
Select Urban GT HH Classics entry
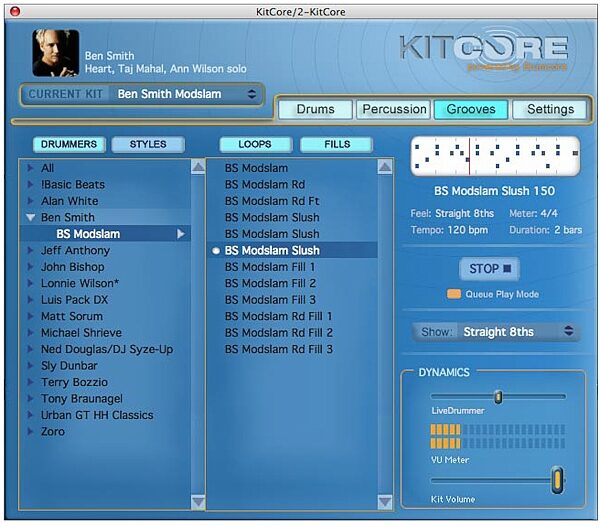click(x=97, y=415)
